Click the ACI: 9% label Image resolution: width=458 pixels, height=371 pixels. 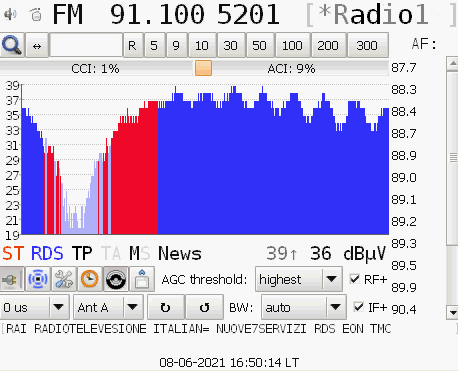291,69
